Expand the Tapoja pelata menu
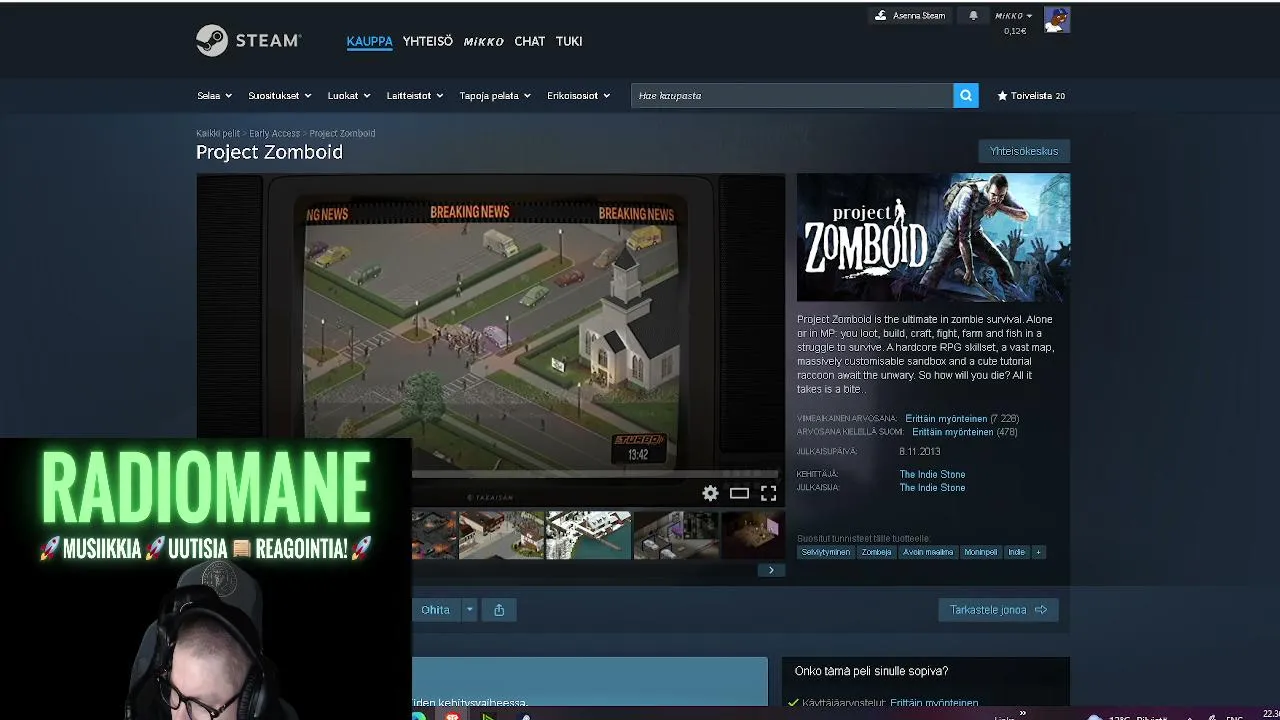 [495, 96]
